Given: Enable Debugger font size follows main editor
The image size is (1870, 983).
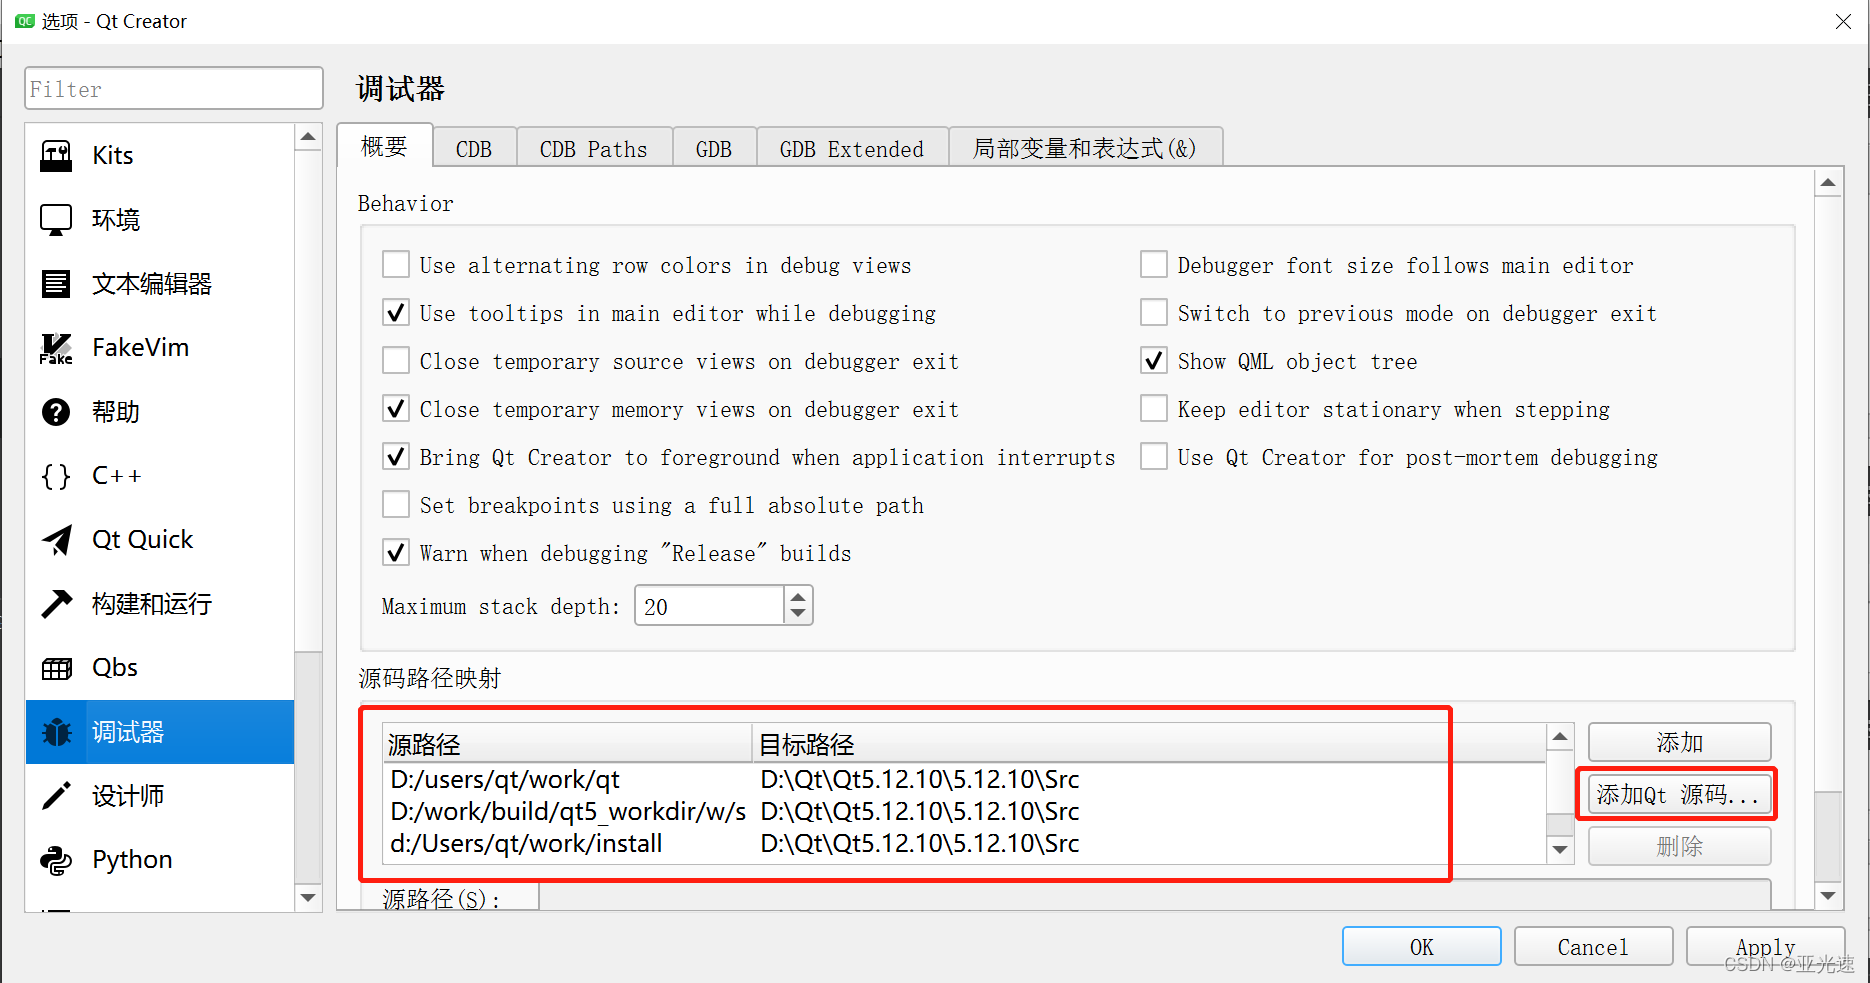Looking at the screenshot, I should point(1154,264).
